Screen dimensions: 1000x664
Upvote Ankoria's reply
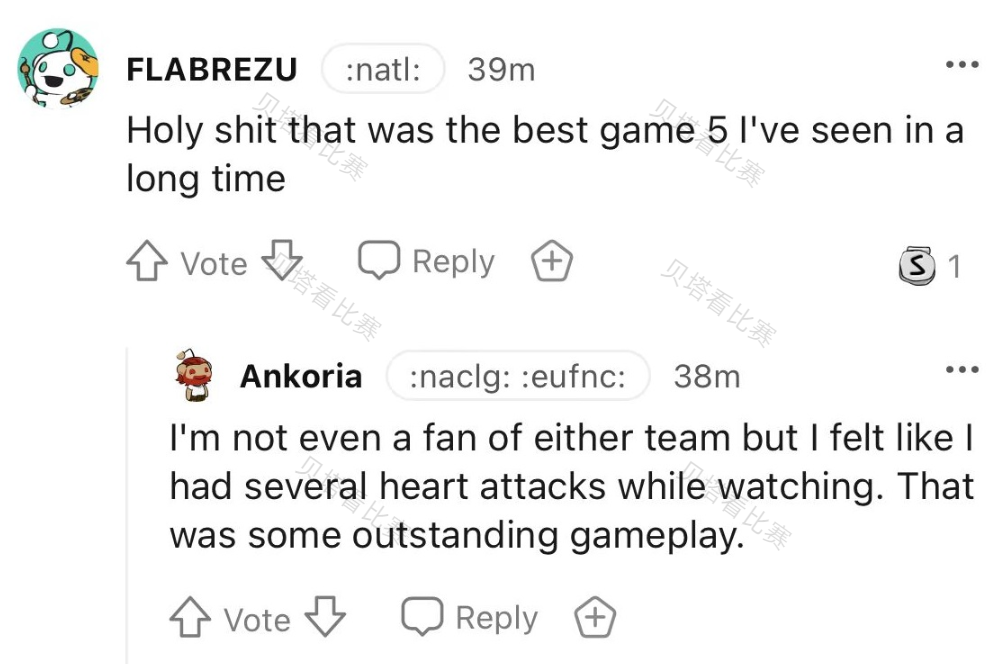190,618
